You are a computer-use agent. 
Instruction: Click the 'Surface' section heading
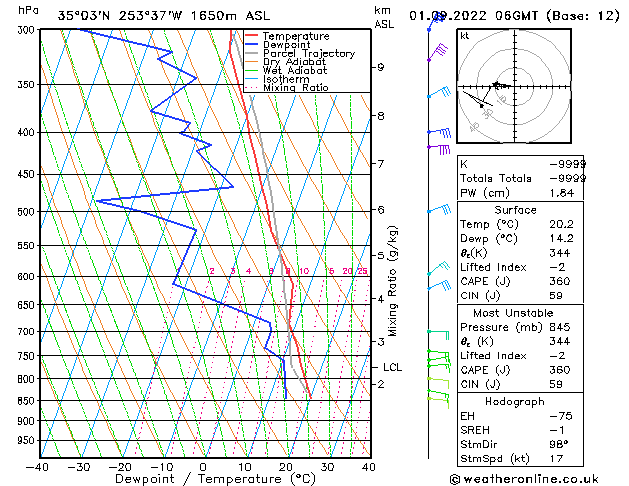point(515,210)
